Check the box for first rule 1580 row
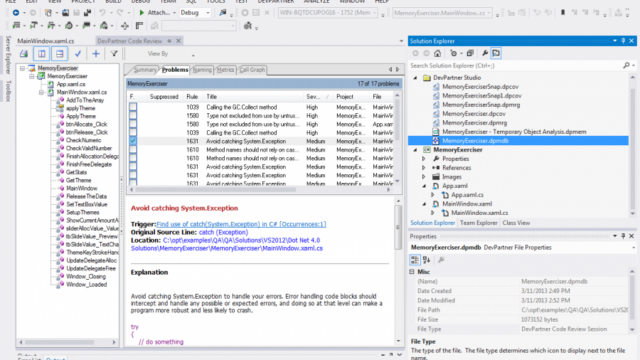This screenshot has height=360, width=640. (133, 116)
